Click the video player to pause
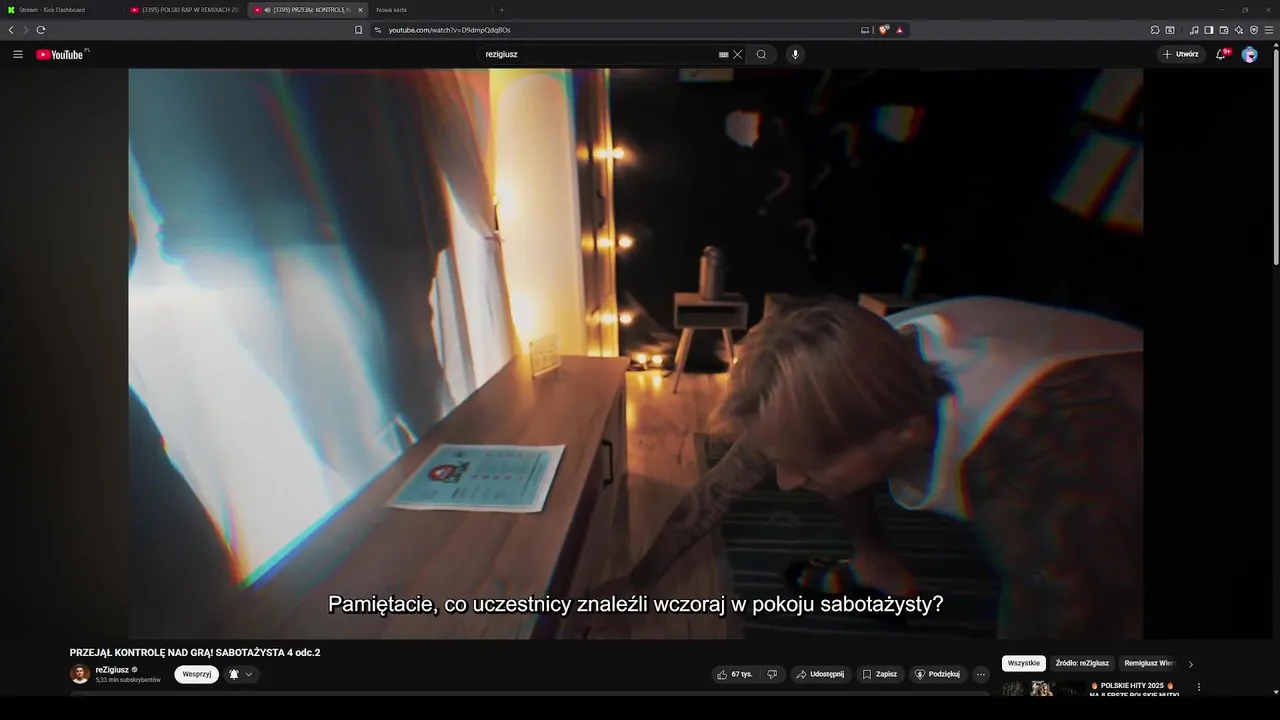The image size is (1280, 720). point(635,353)
